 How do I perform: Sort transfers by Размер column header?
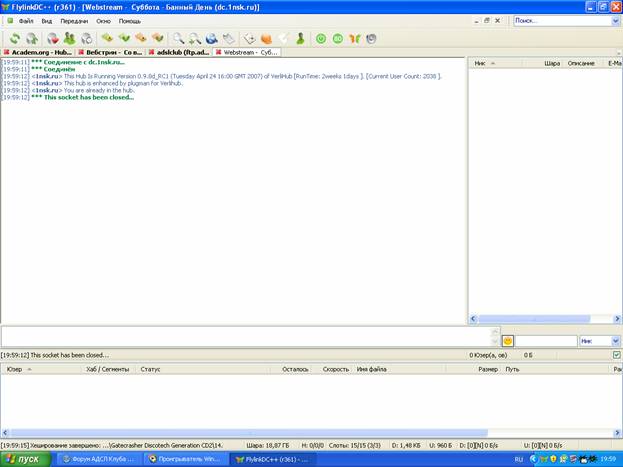473,369
